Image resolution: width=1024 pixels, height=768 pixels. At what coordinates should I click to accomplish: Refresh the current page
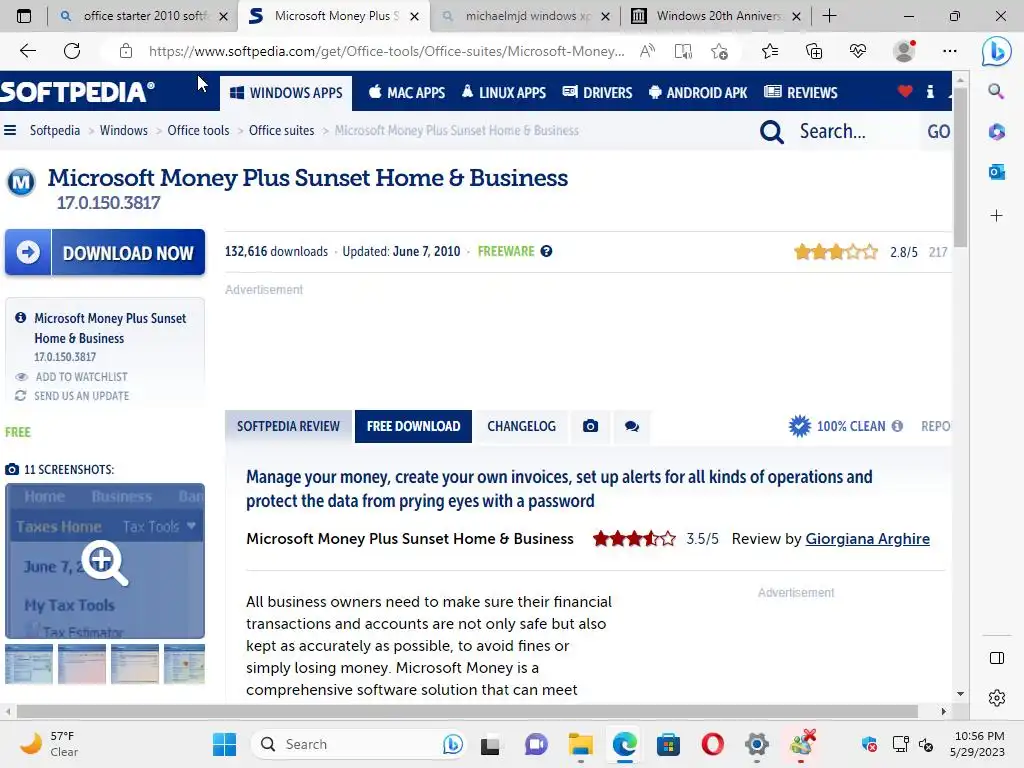(x=72, y=51)
